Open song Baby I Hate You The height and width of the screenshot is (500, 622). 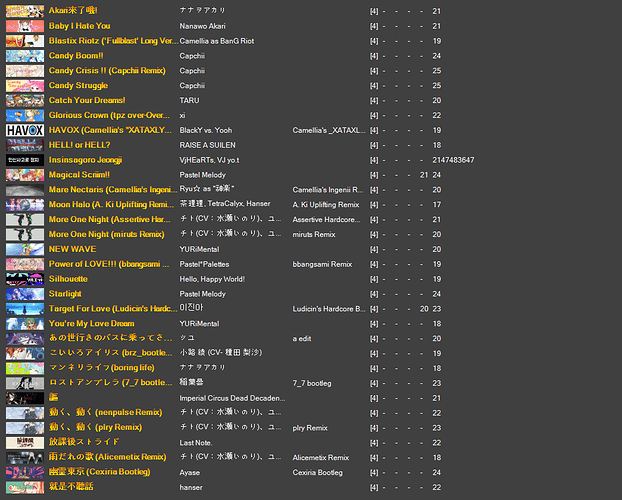79,26
